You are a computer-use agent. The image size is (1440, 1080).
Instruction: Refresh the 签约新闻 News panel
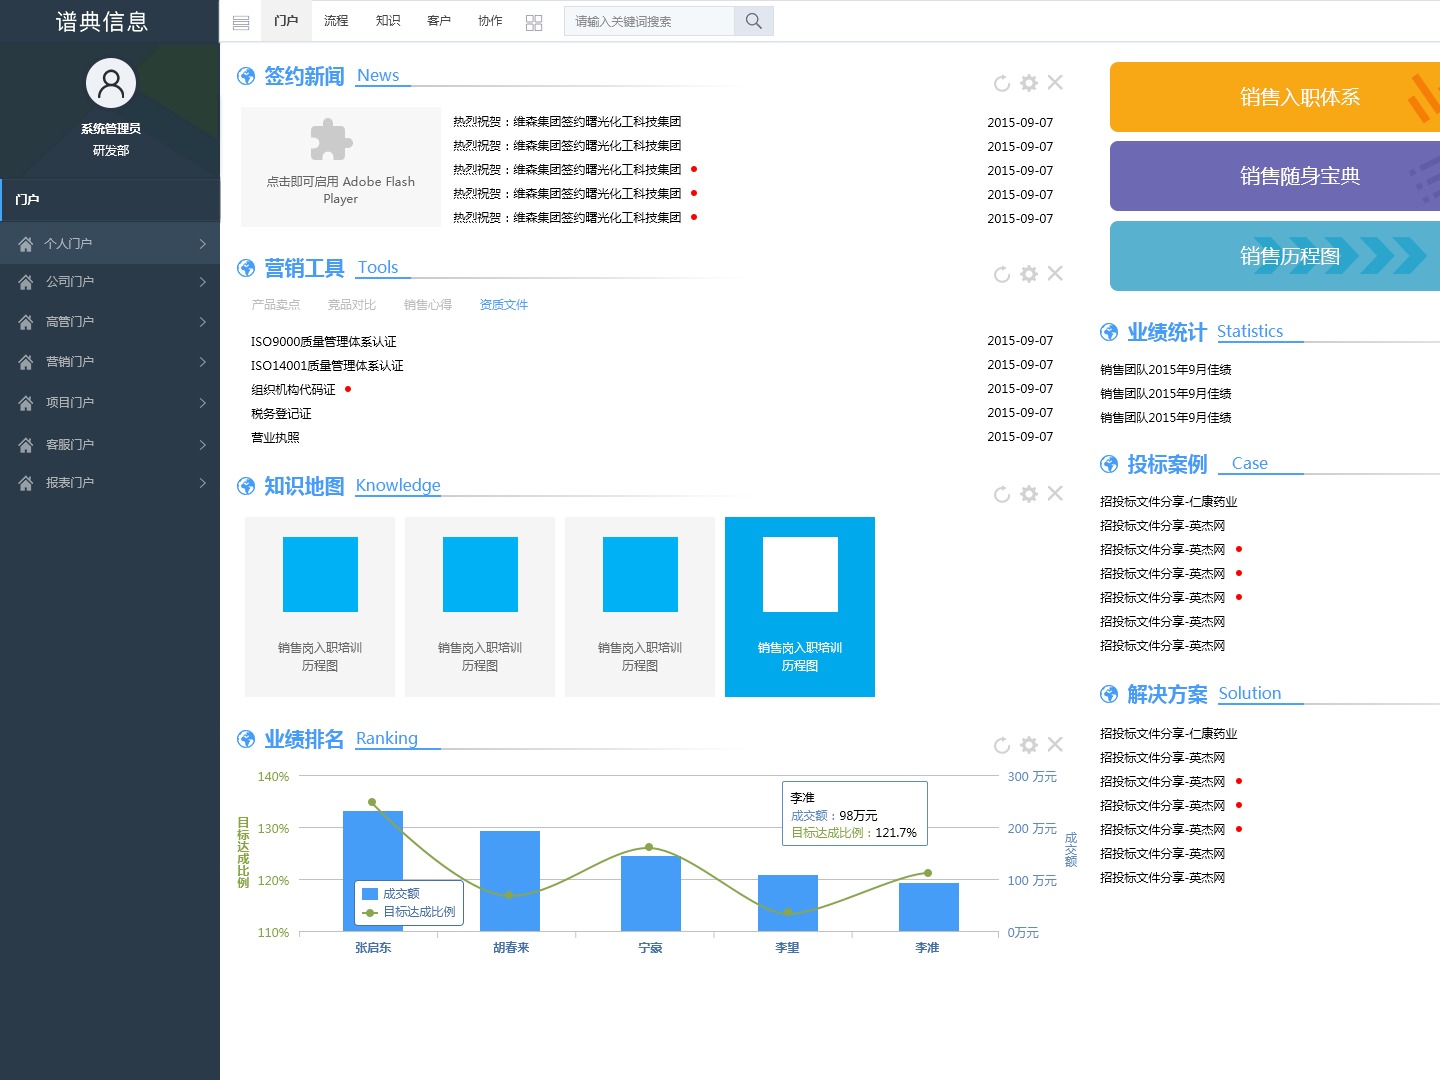pos(1002,83)
